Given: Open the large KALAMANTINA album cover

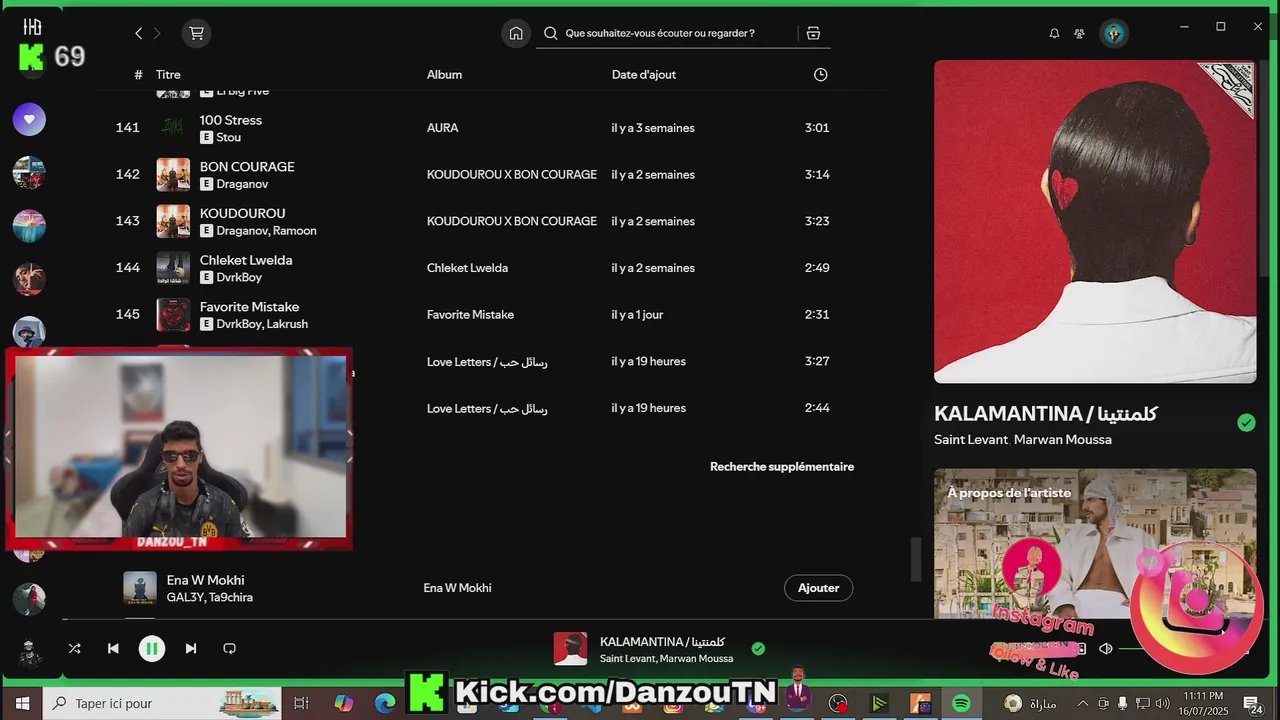Looking at the screenshot, I should coord(1095,222).
